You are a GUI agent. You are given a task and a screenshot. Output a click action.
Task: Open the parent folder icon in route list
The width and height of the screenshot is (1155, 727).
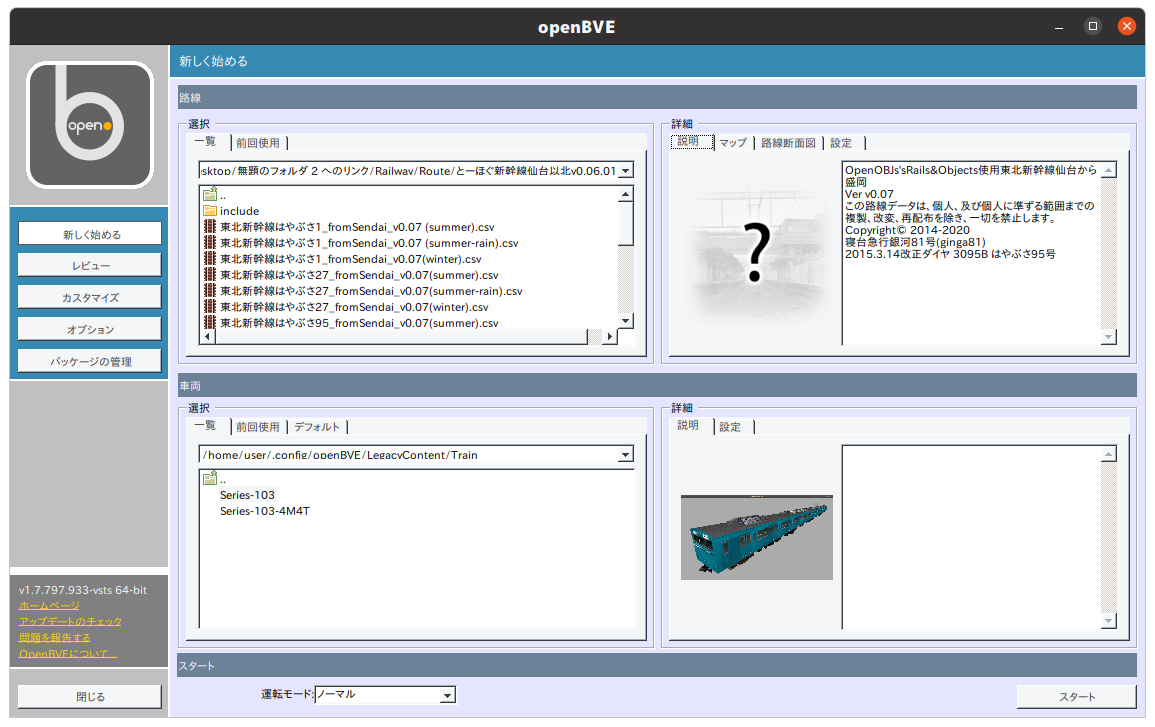(210, 194)
